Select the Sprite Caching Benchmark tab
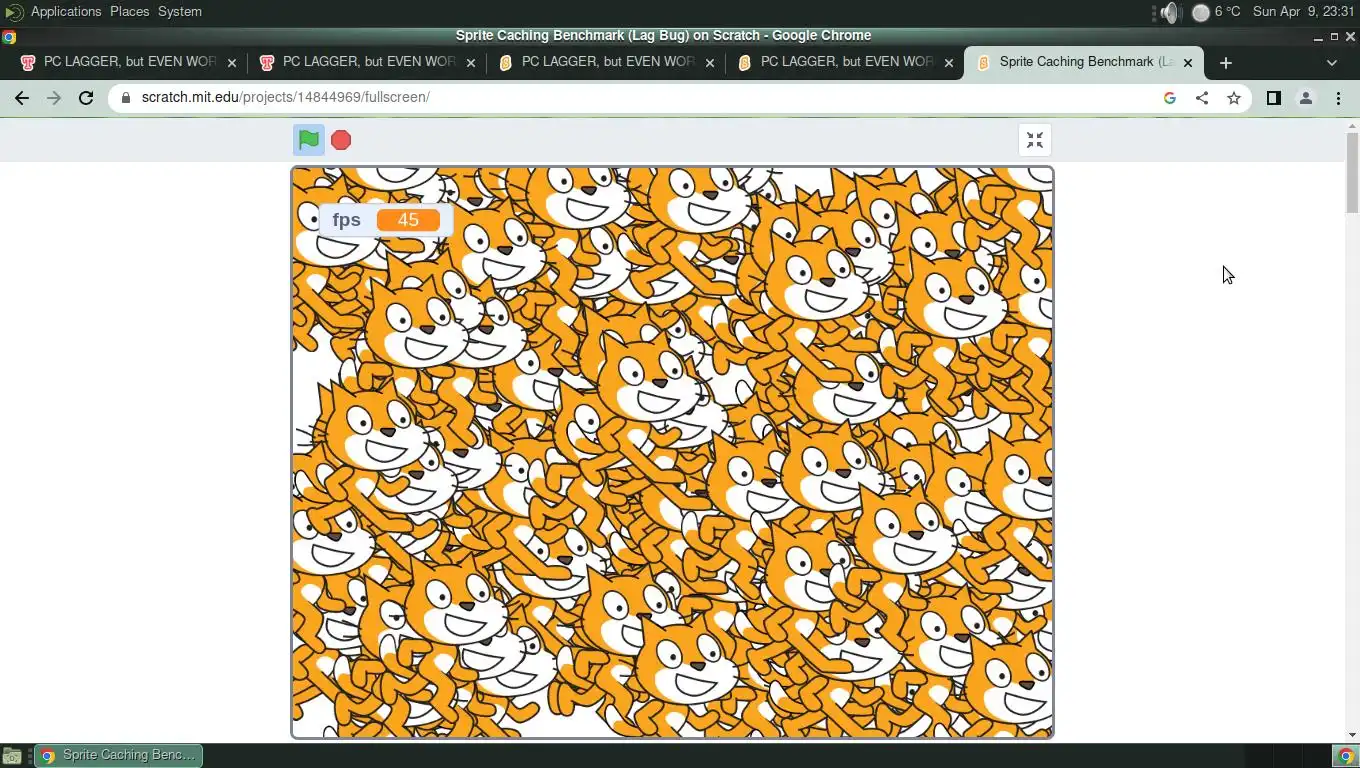Screen dimensions: 1360x768 1085,62
